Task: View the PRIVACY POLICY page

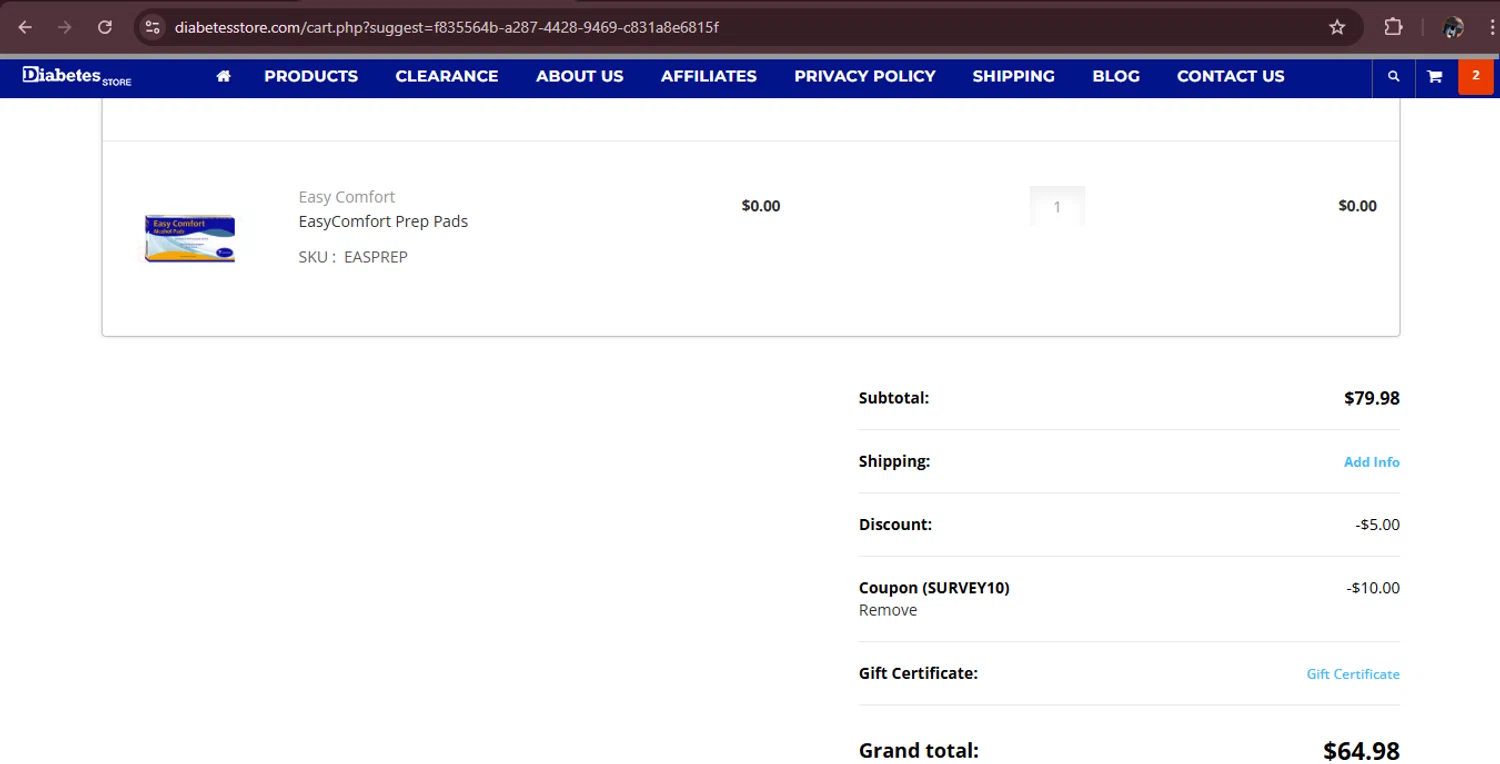Action: click(865, 76)
